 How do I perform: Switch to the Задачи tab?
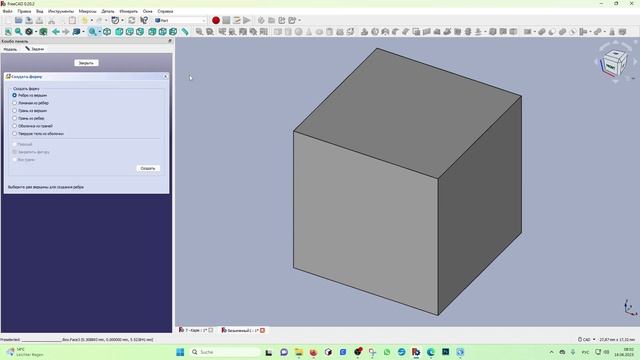tap(35, 49)
